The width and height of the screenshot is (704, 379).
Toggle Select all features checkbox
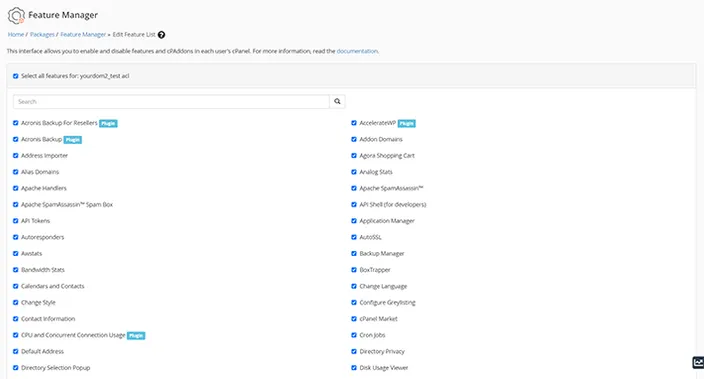[x=16, y=76]
